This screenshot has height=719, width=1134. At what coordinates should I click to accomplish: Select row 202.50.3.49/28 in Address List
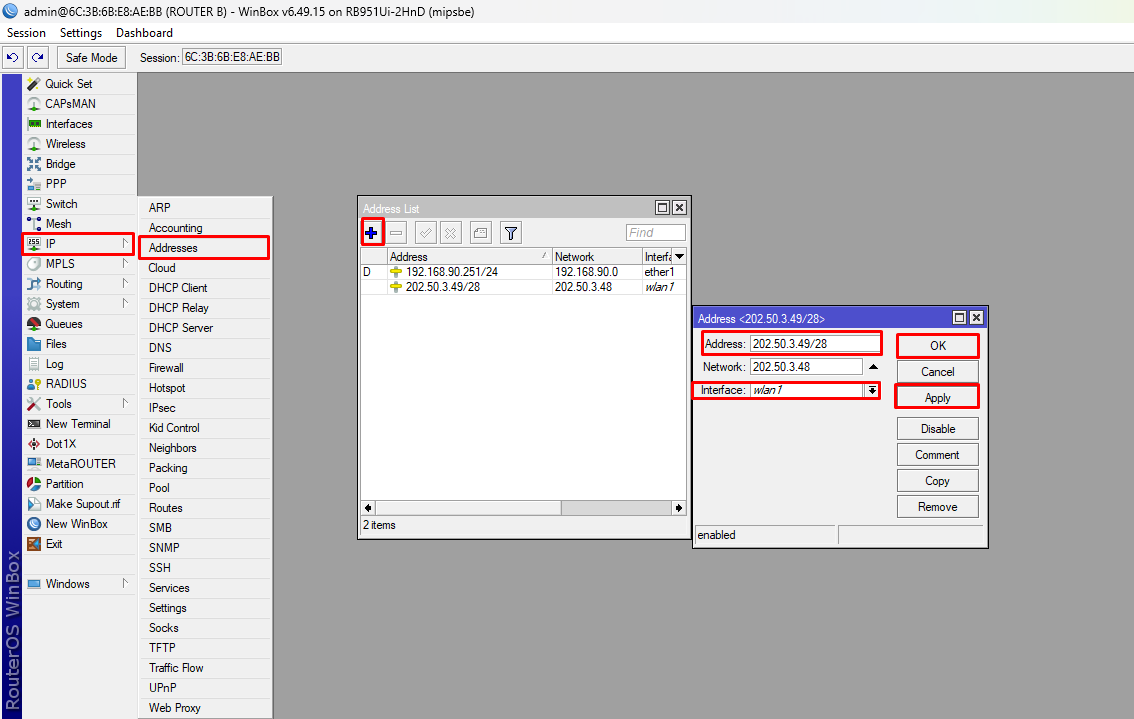[x=523, y=287]
